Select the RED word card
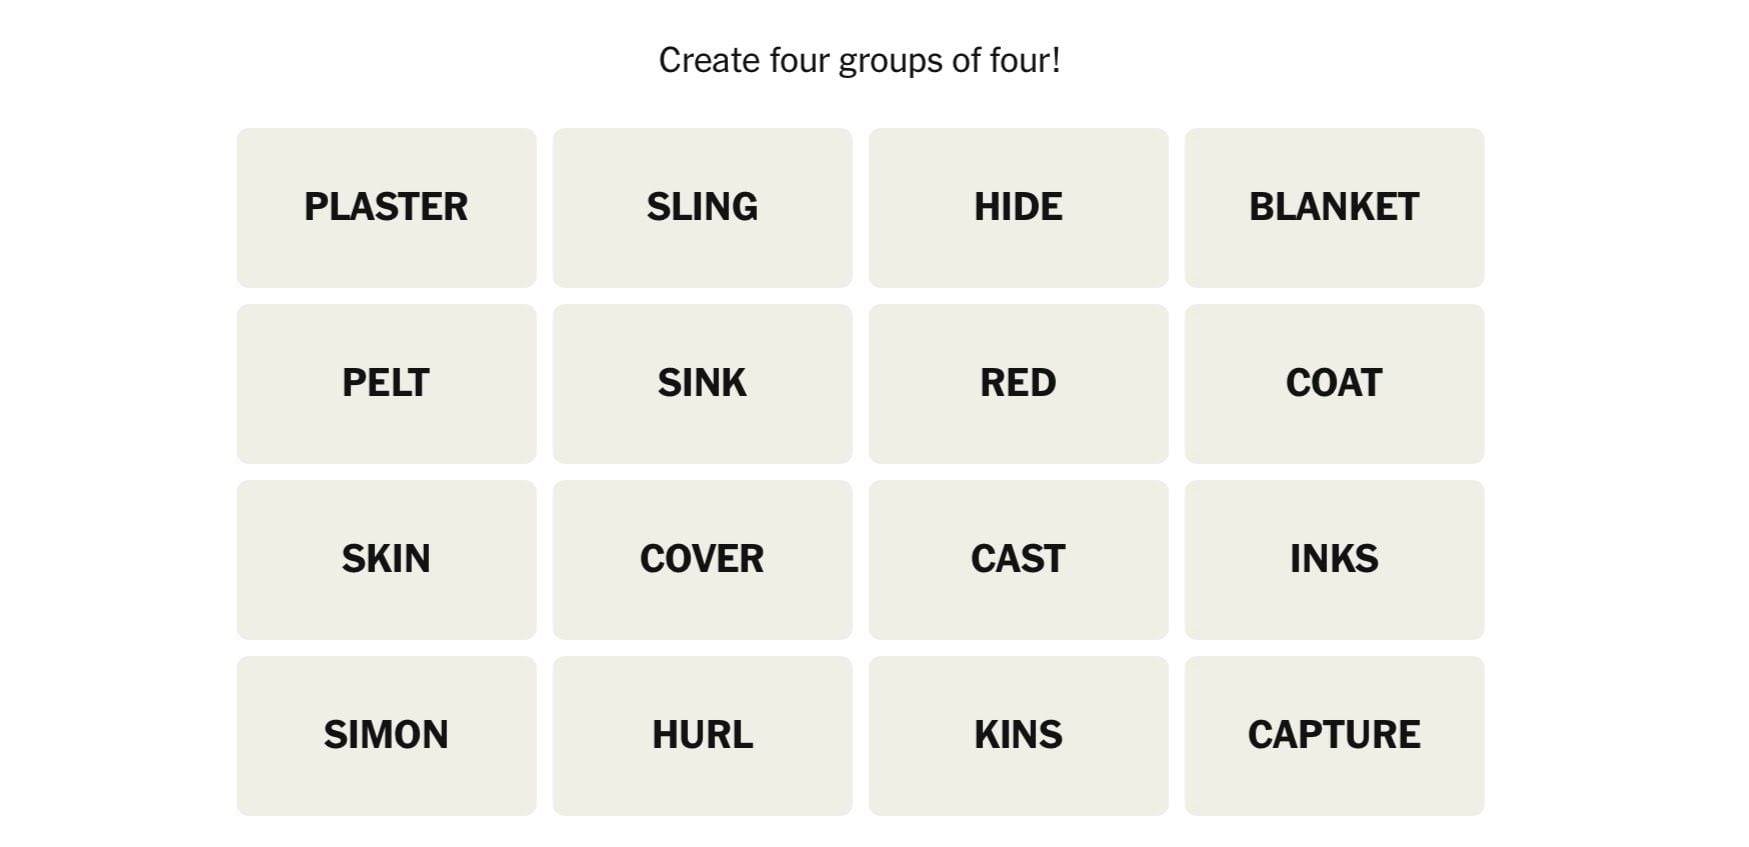The image size is (1749, 847). coord(1018,383)
